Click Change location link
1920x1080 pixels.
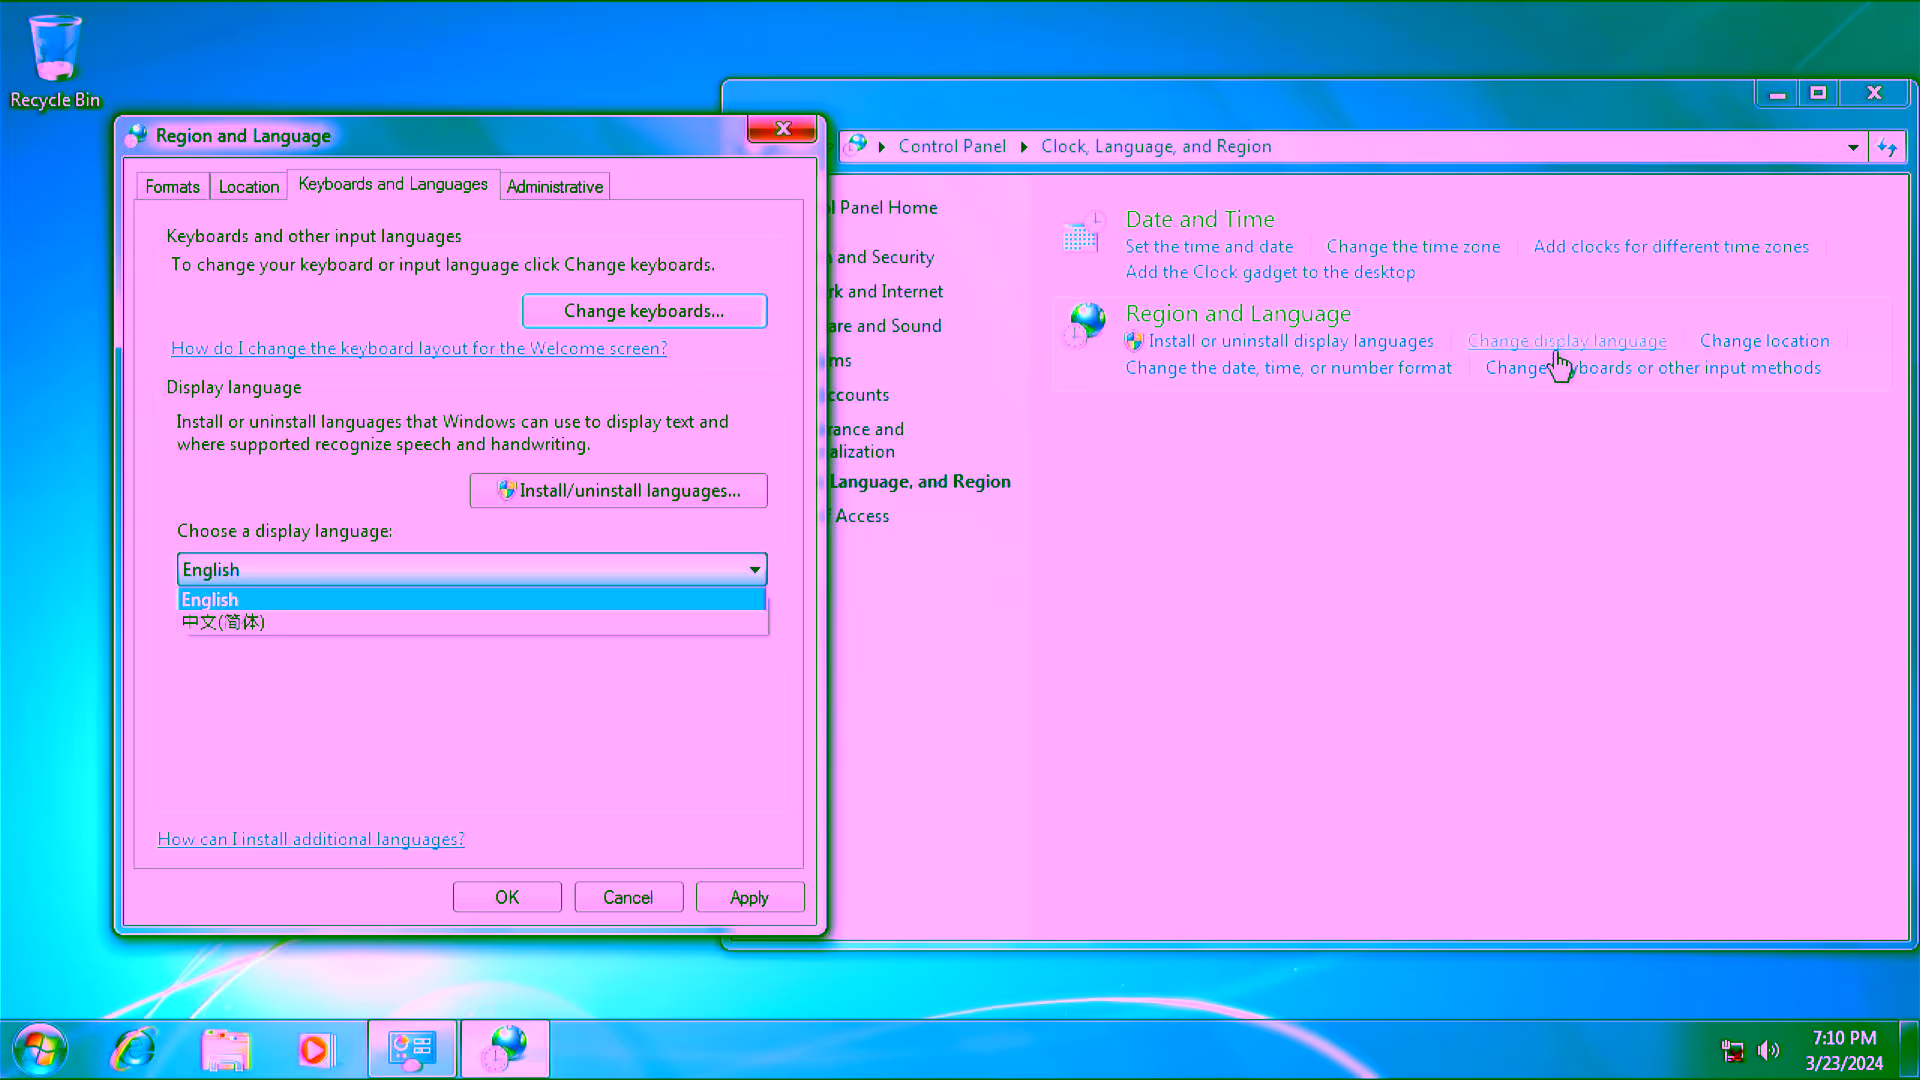click(x=1765, y=342)
